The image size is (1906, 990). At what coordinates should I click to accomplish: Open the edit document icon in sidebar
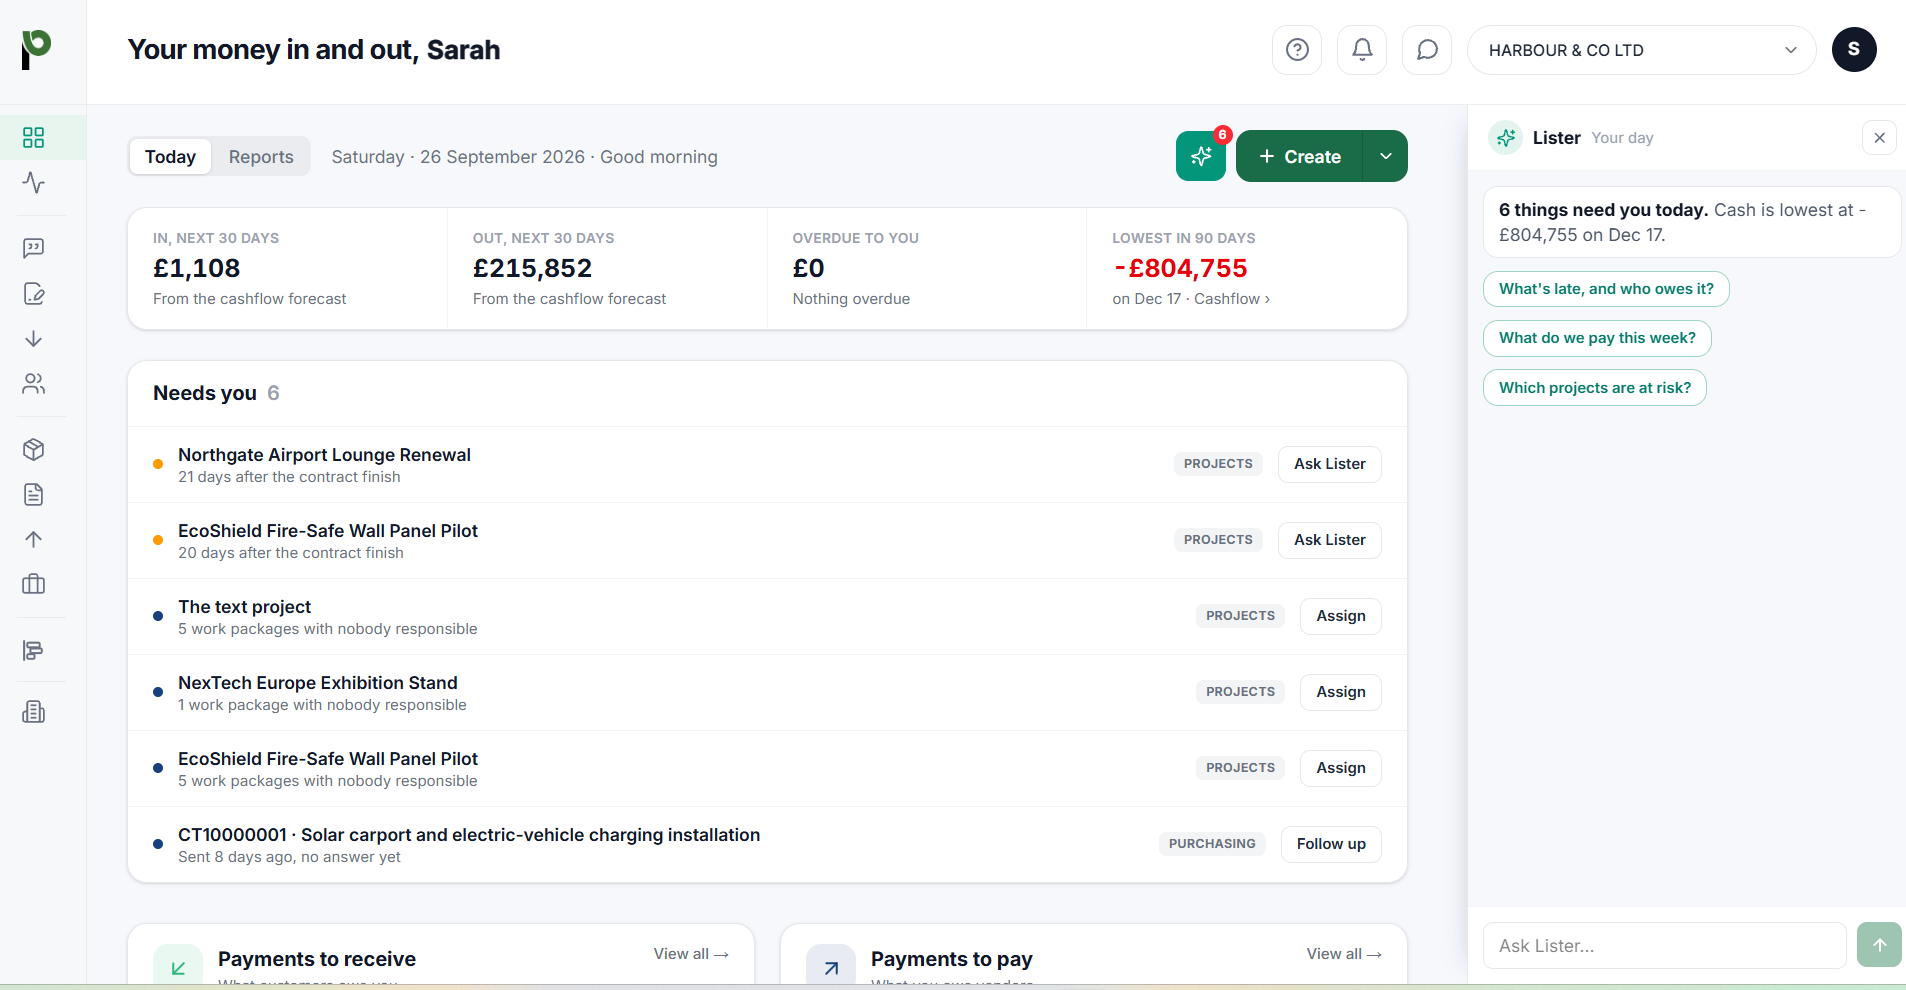(x=34, y=294)
